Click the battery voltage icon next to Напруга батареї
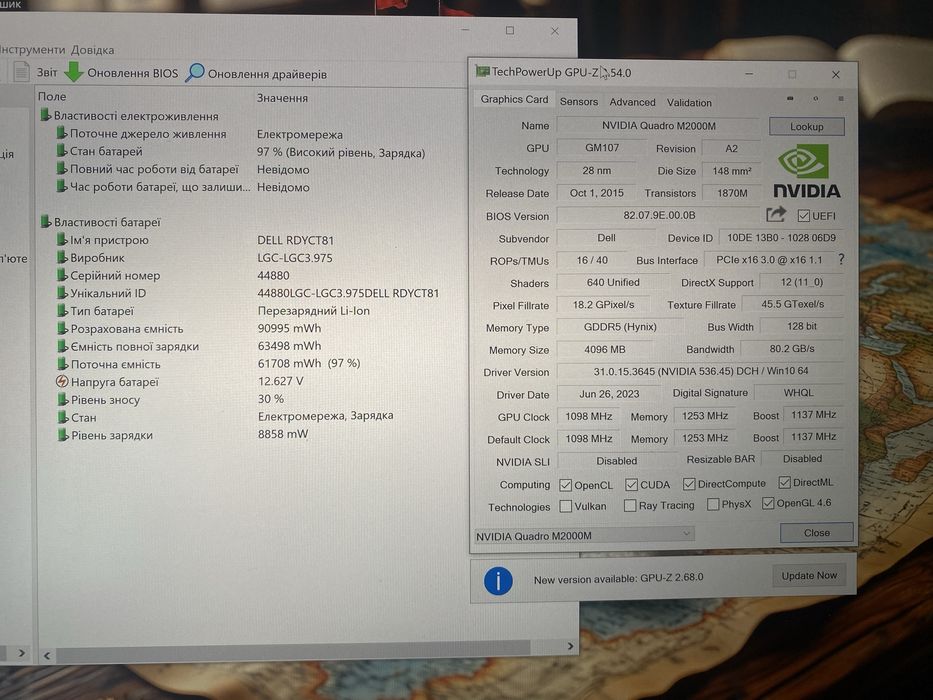The height and width of the screenshot is (700, 933). (62, 382)
